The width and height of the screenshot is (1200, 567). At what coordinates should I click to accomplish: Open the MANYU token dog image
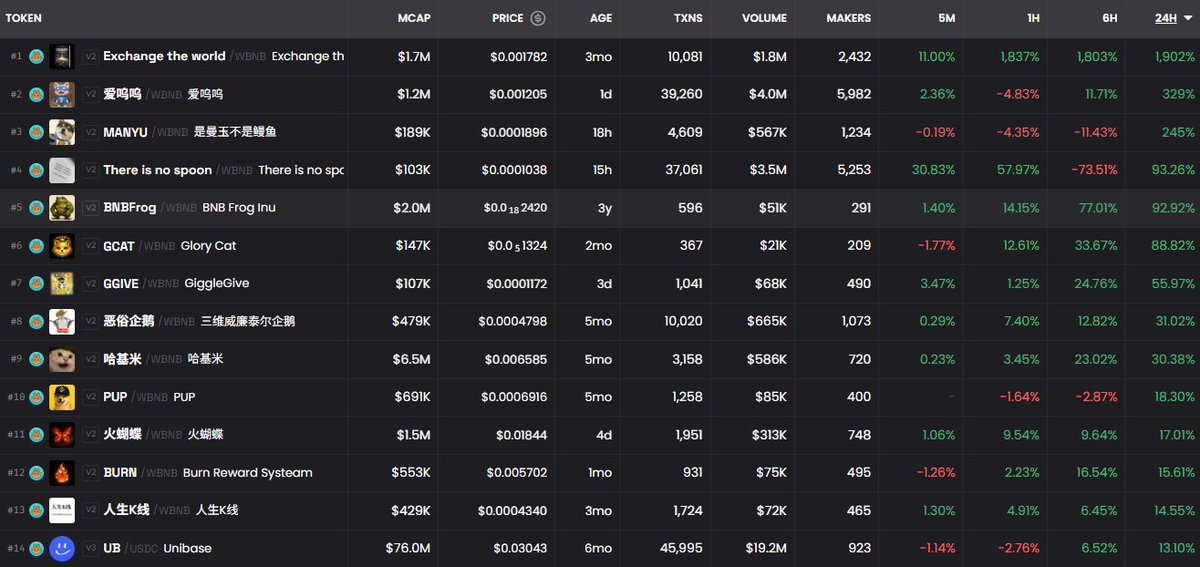click(x=62, y=132)
